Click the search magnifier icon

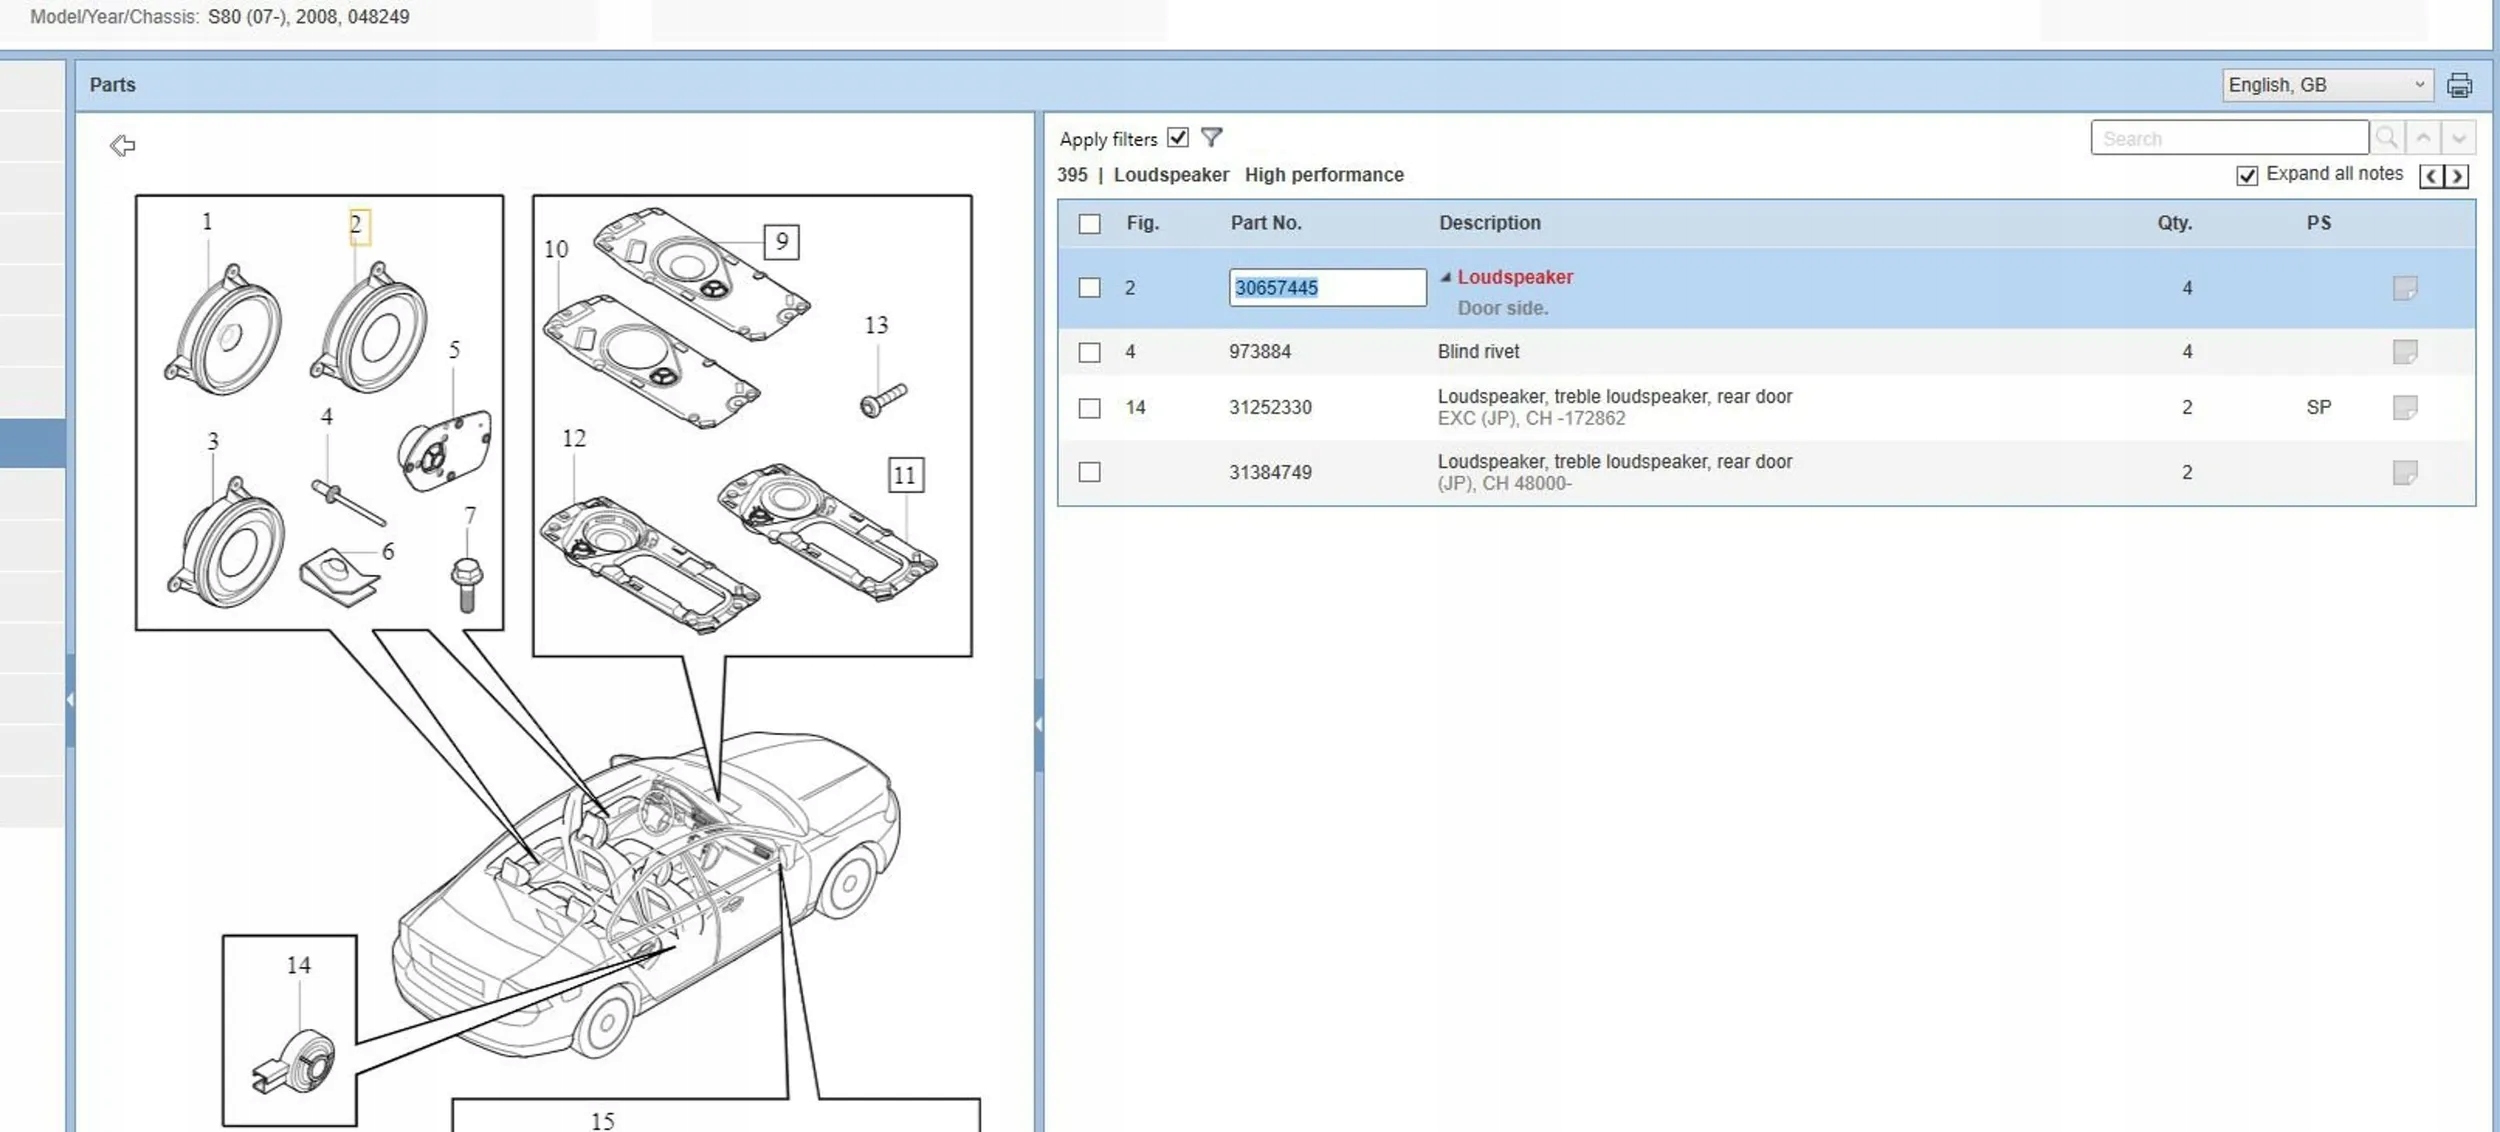tap(2386, 138)
